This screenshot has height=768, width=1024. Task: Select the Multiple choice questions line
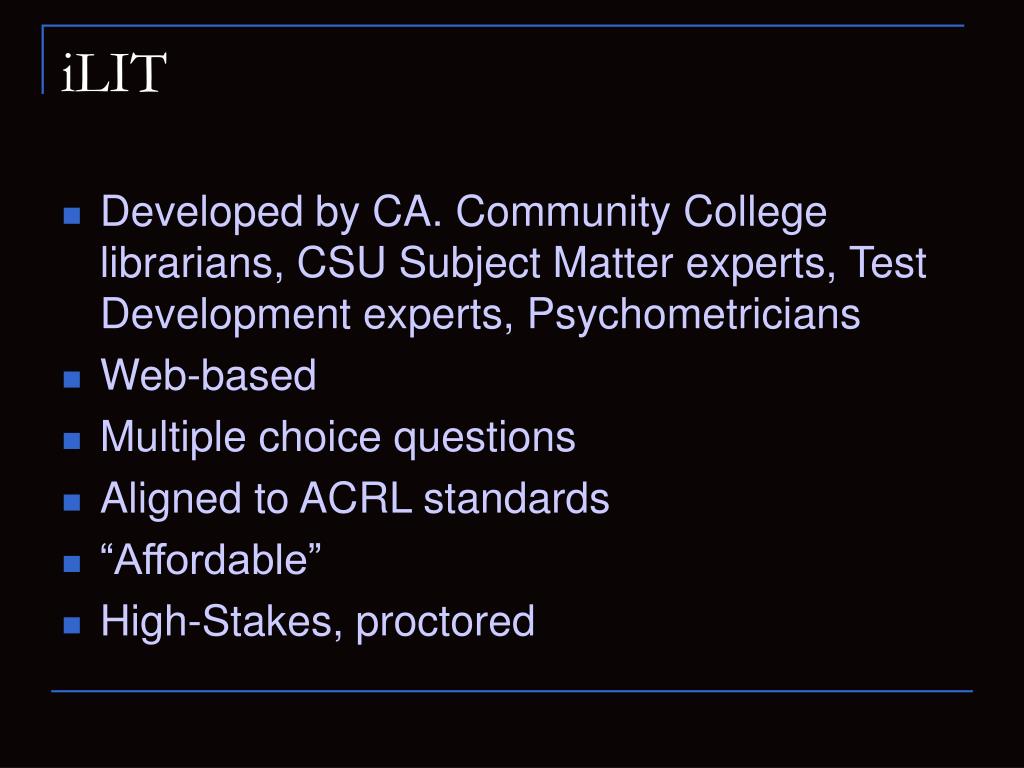pyautogui.click(x=338, y=436)
